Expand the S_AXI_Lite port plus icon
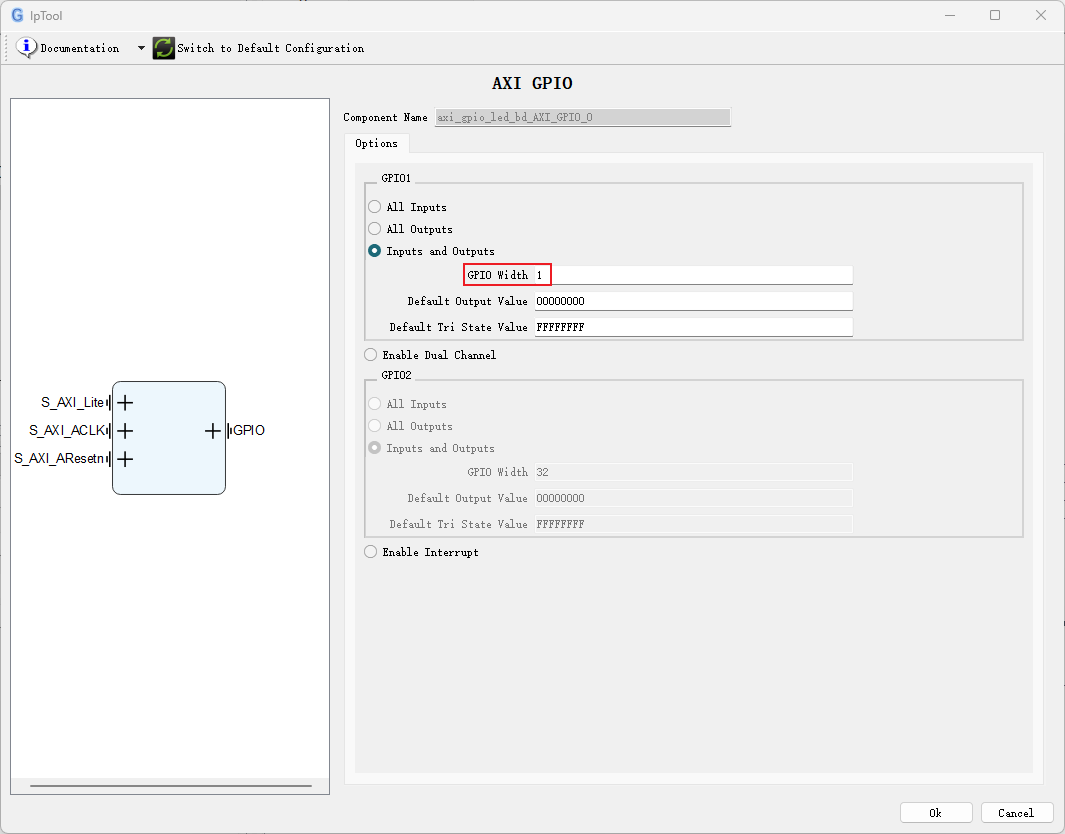Image resolution: width=1065 pixels, height=834 pixels. [x=125, y=403]
